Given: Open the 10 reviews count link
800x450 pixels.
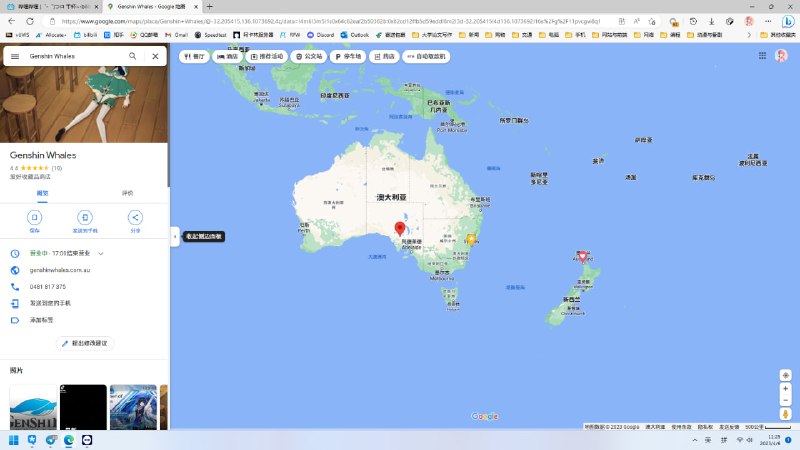Looking at the screenshot, I should coord(56,168).
